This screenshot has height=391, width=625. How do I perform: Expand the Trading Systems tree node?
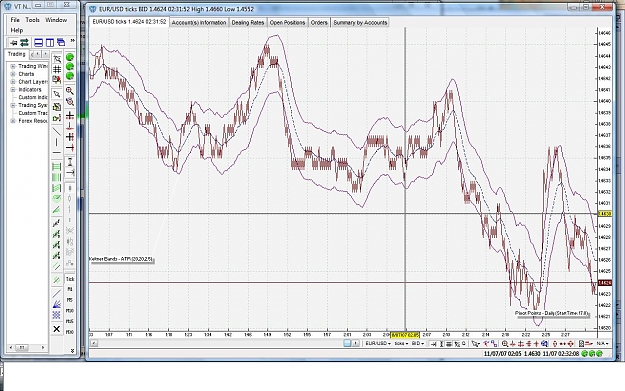pyautogui.click(x=13, y=105)
